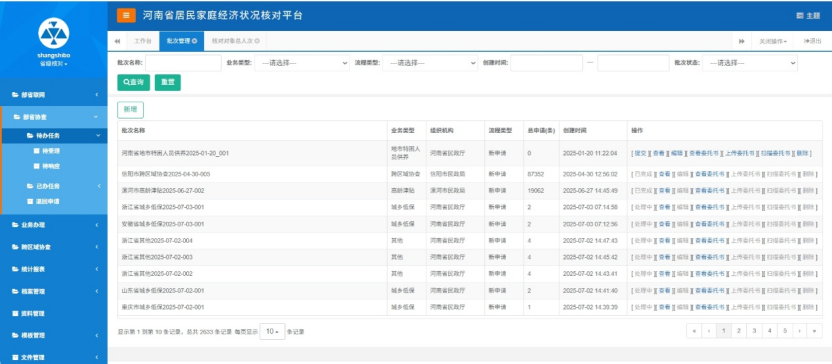Open the 省级核对 user role dropdown

[54, 64]
